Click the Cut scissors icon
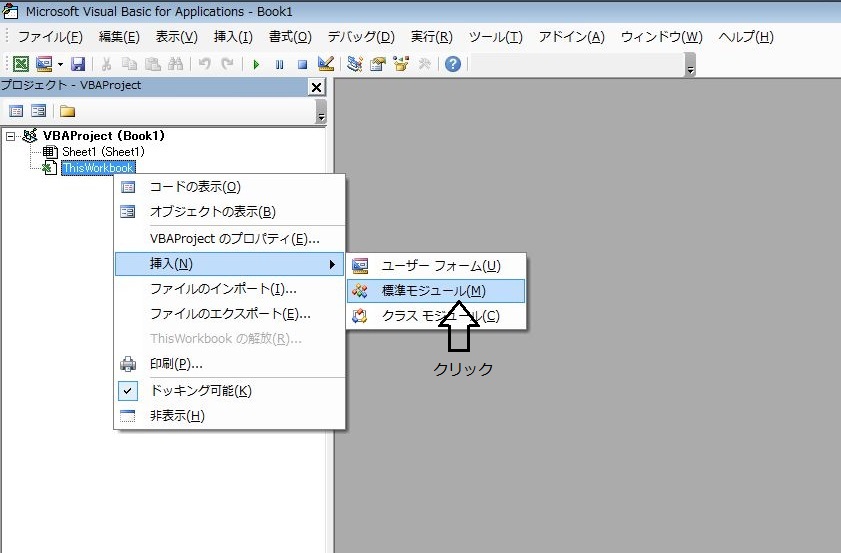This screenshot has height=553, width=841. click(x=106, y=64)
